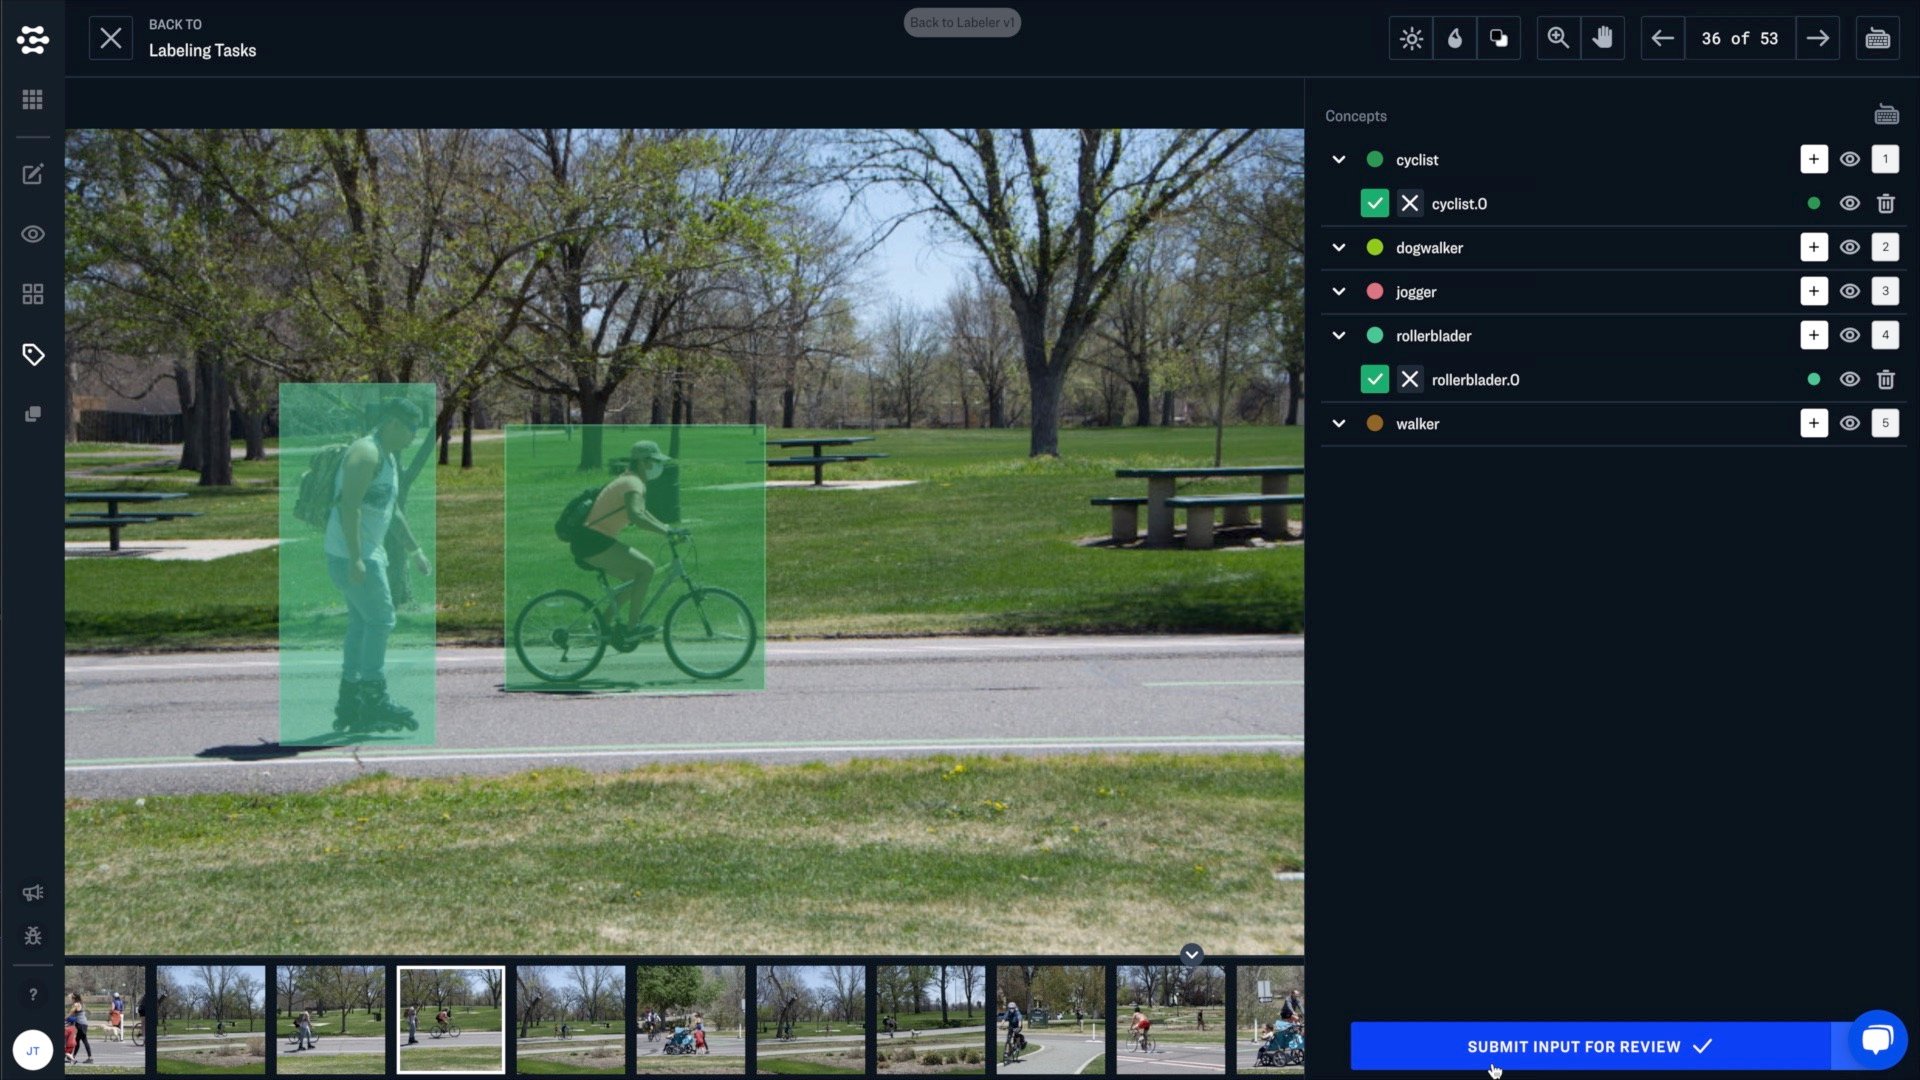Hide the jogger concept visibility
1920x1080 pixels.
[1849, 292]
